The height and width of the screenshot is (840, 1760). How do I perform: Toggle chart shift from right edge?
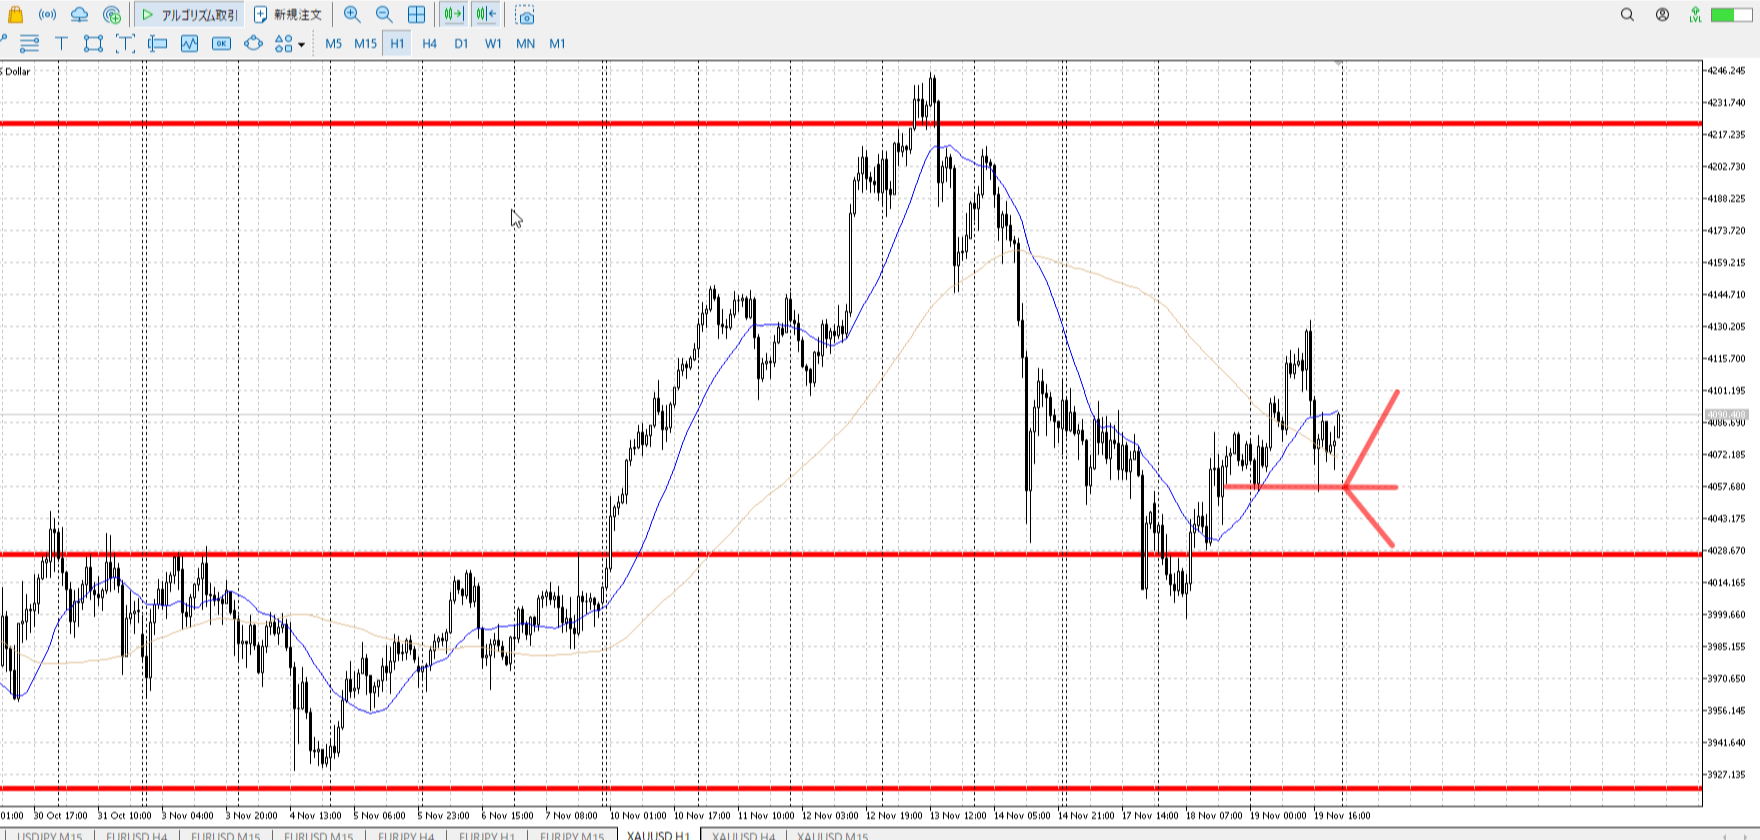486,15
